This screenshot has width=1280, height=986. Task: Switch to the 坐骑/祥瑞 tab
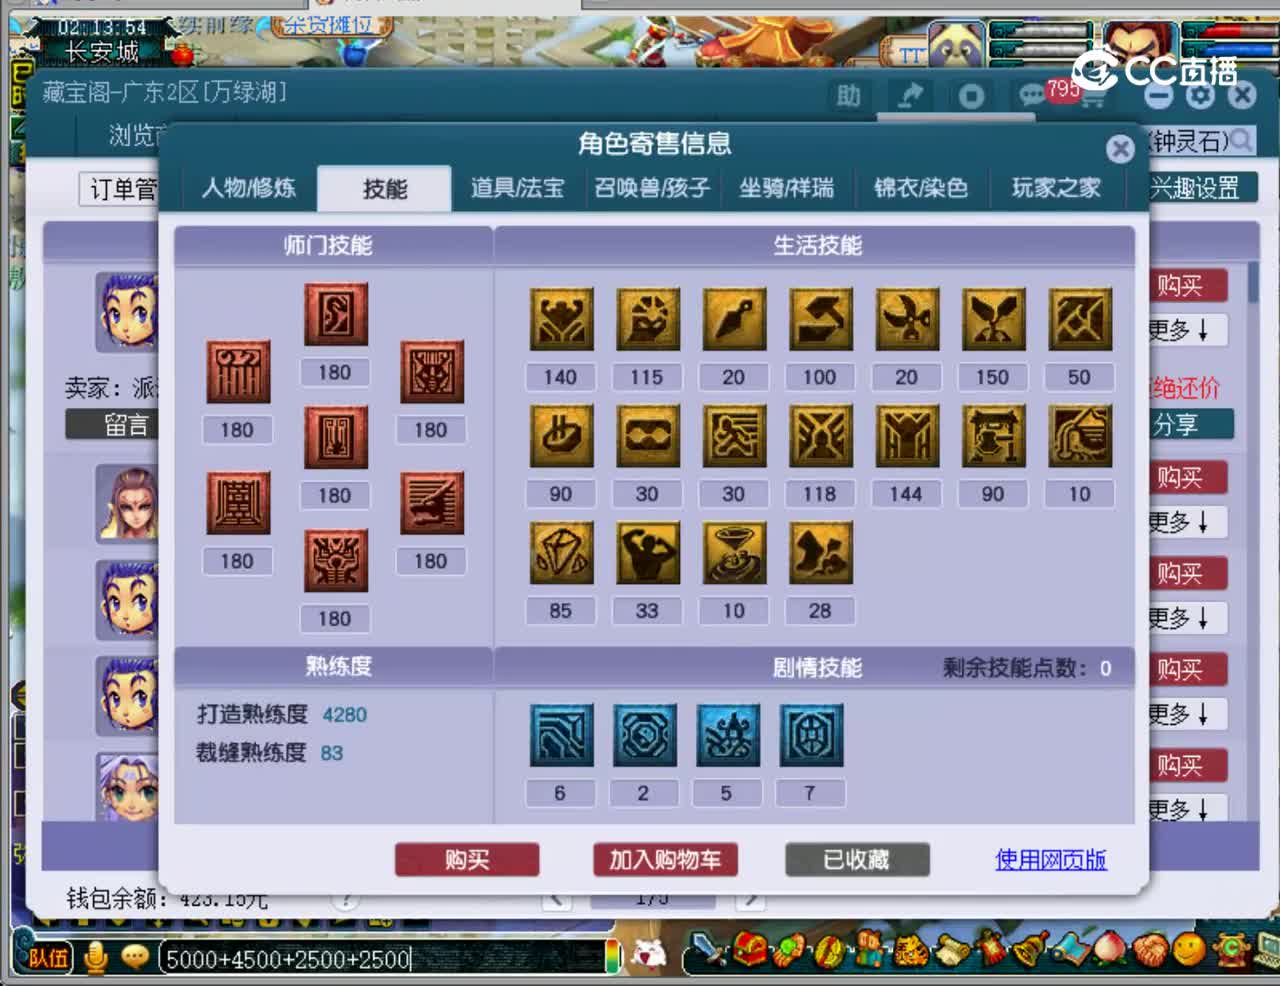pyautogui.click(x=787, y=188)
